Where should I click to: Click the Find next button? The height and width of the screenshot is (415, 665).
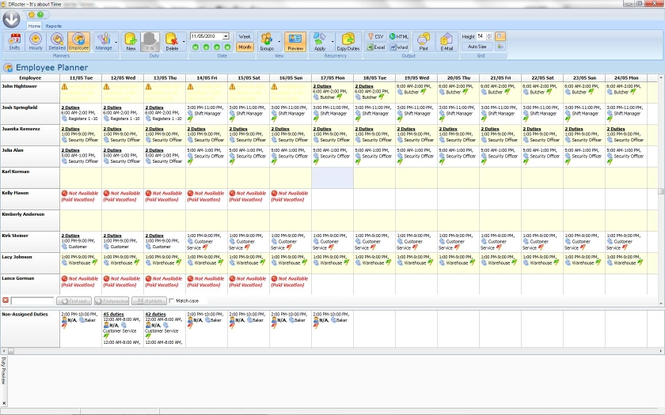click(x=74, y=301)
